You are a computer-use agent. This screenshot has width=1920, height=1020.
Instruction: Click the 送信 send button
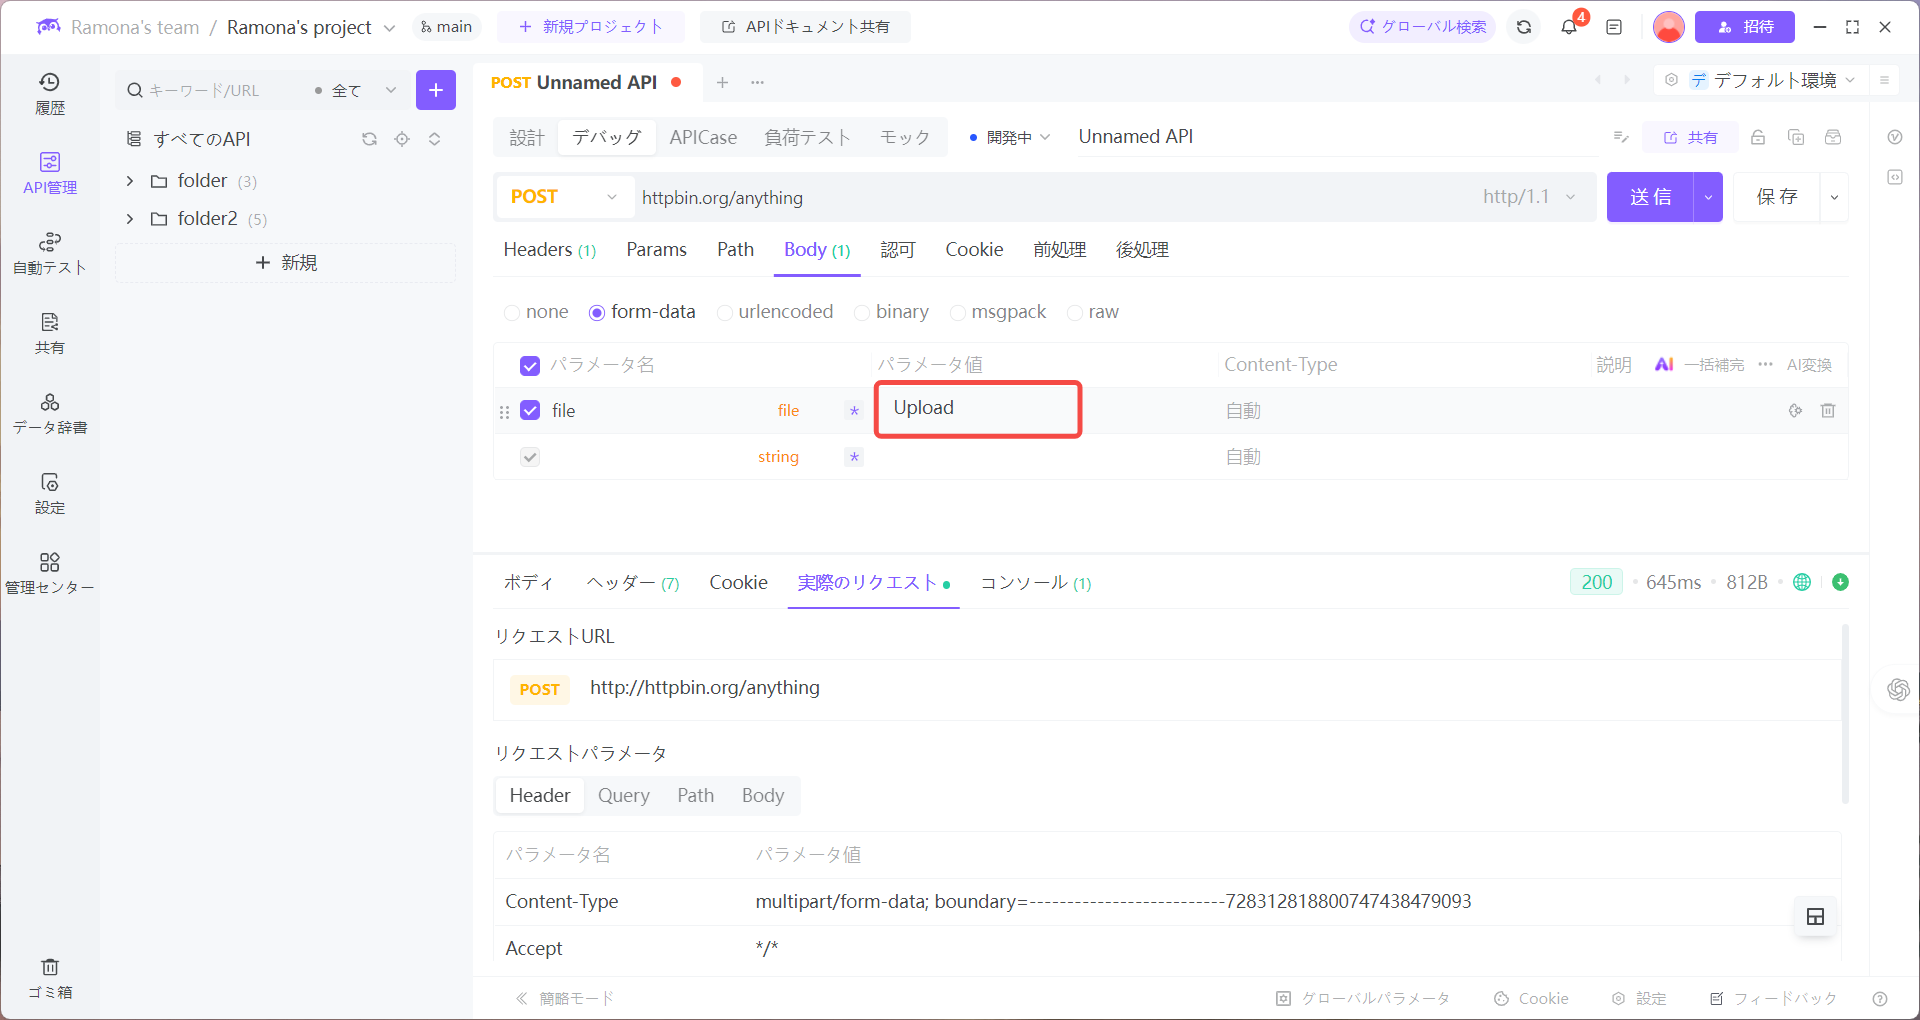[1650, 197]
